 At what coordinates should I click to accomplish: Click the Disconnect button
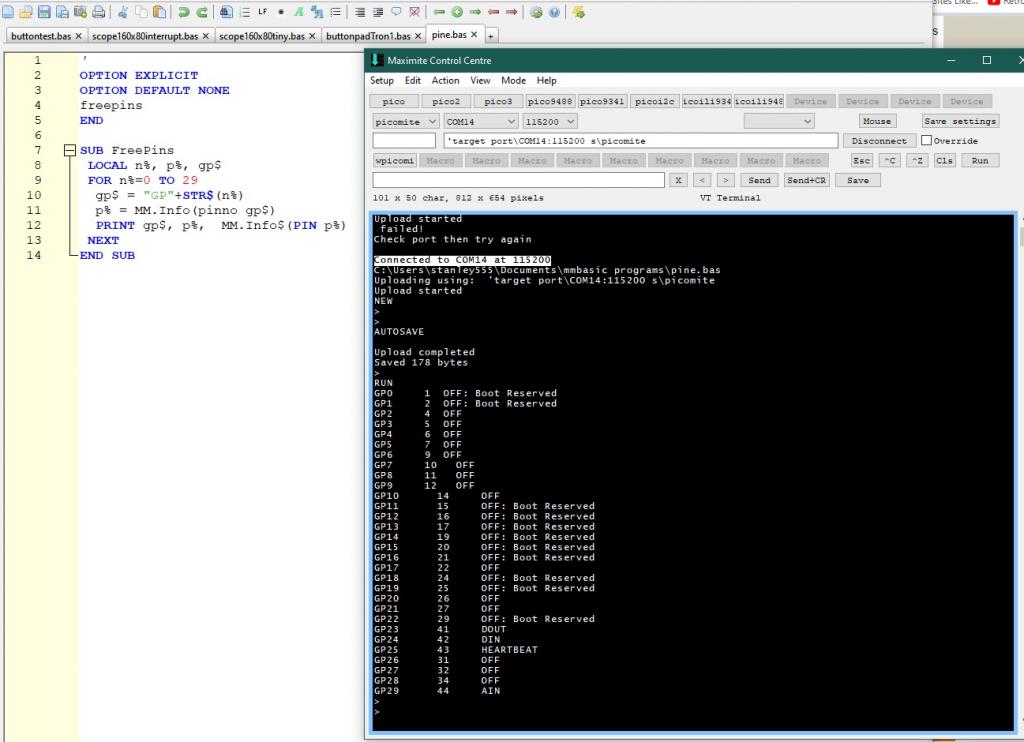879,141
